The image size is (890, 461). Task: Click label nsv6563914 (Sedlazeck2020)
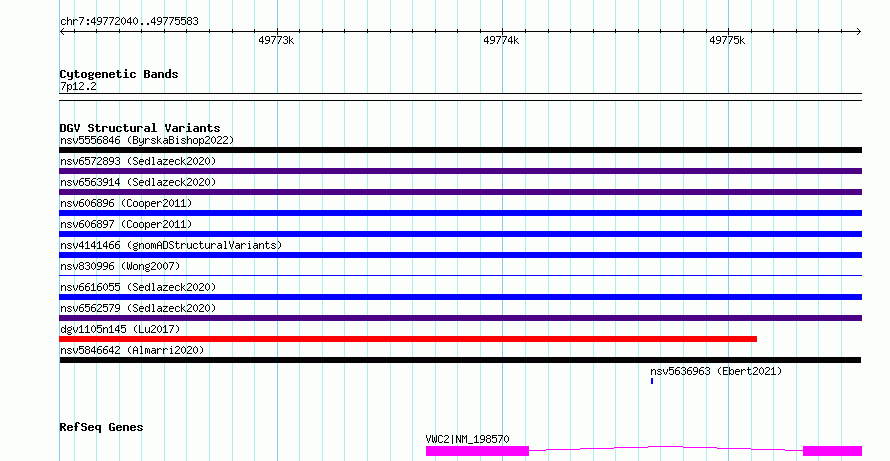138,182
